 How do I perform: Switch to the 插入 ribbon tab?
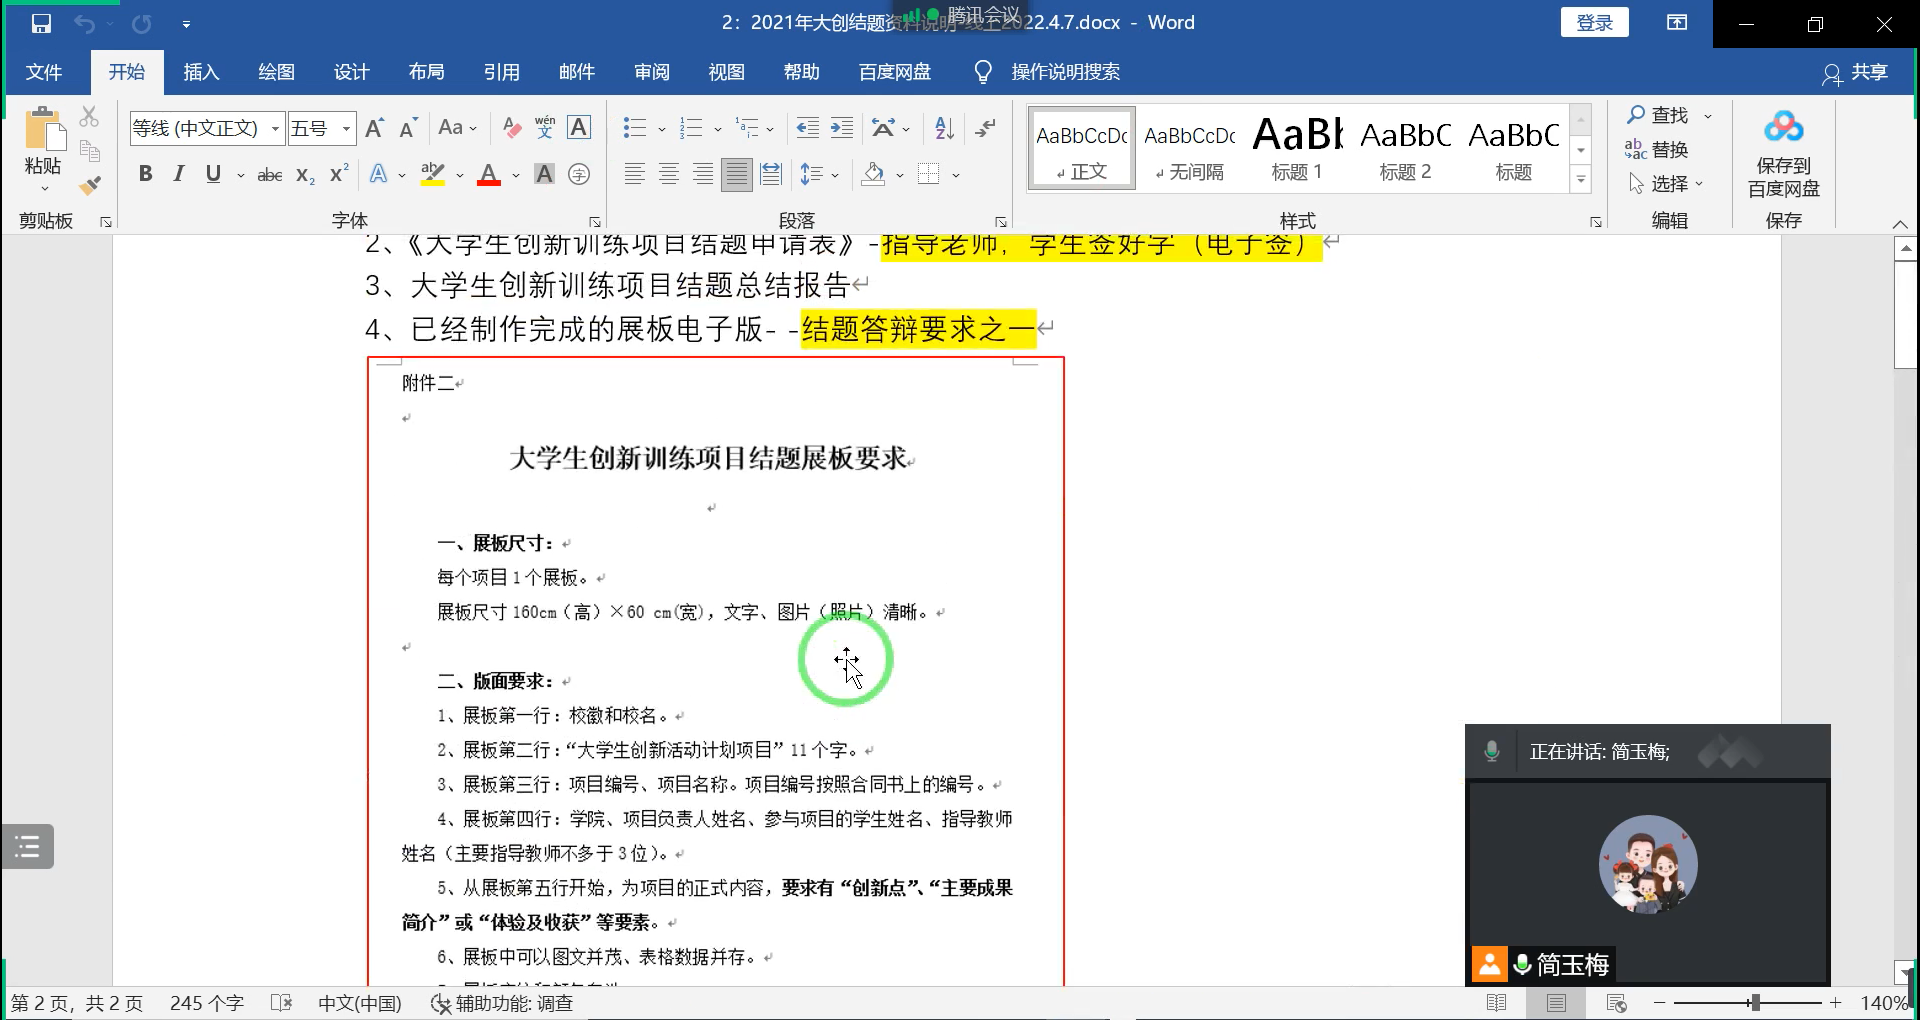click(201, 72)
